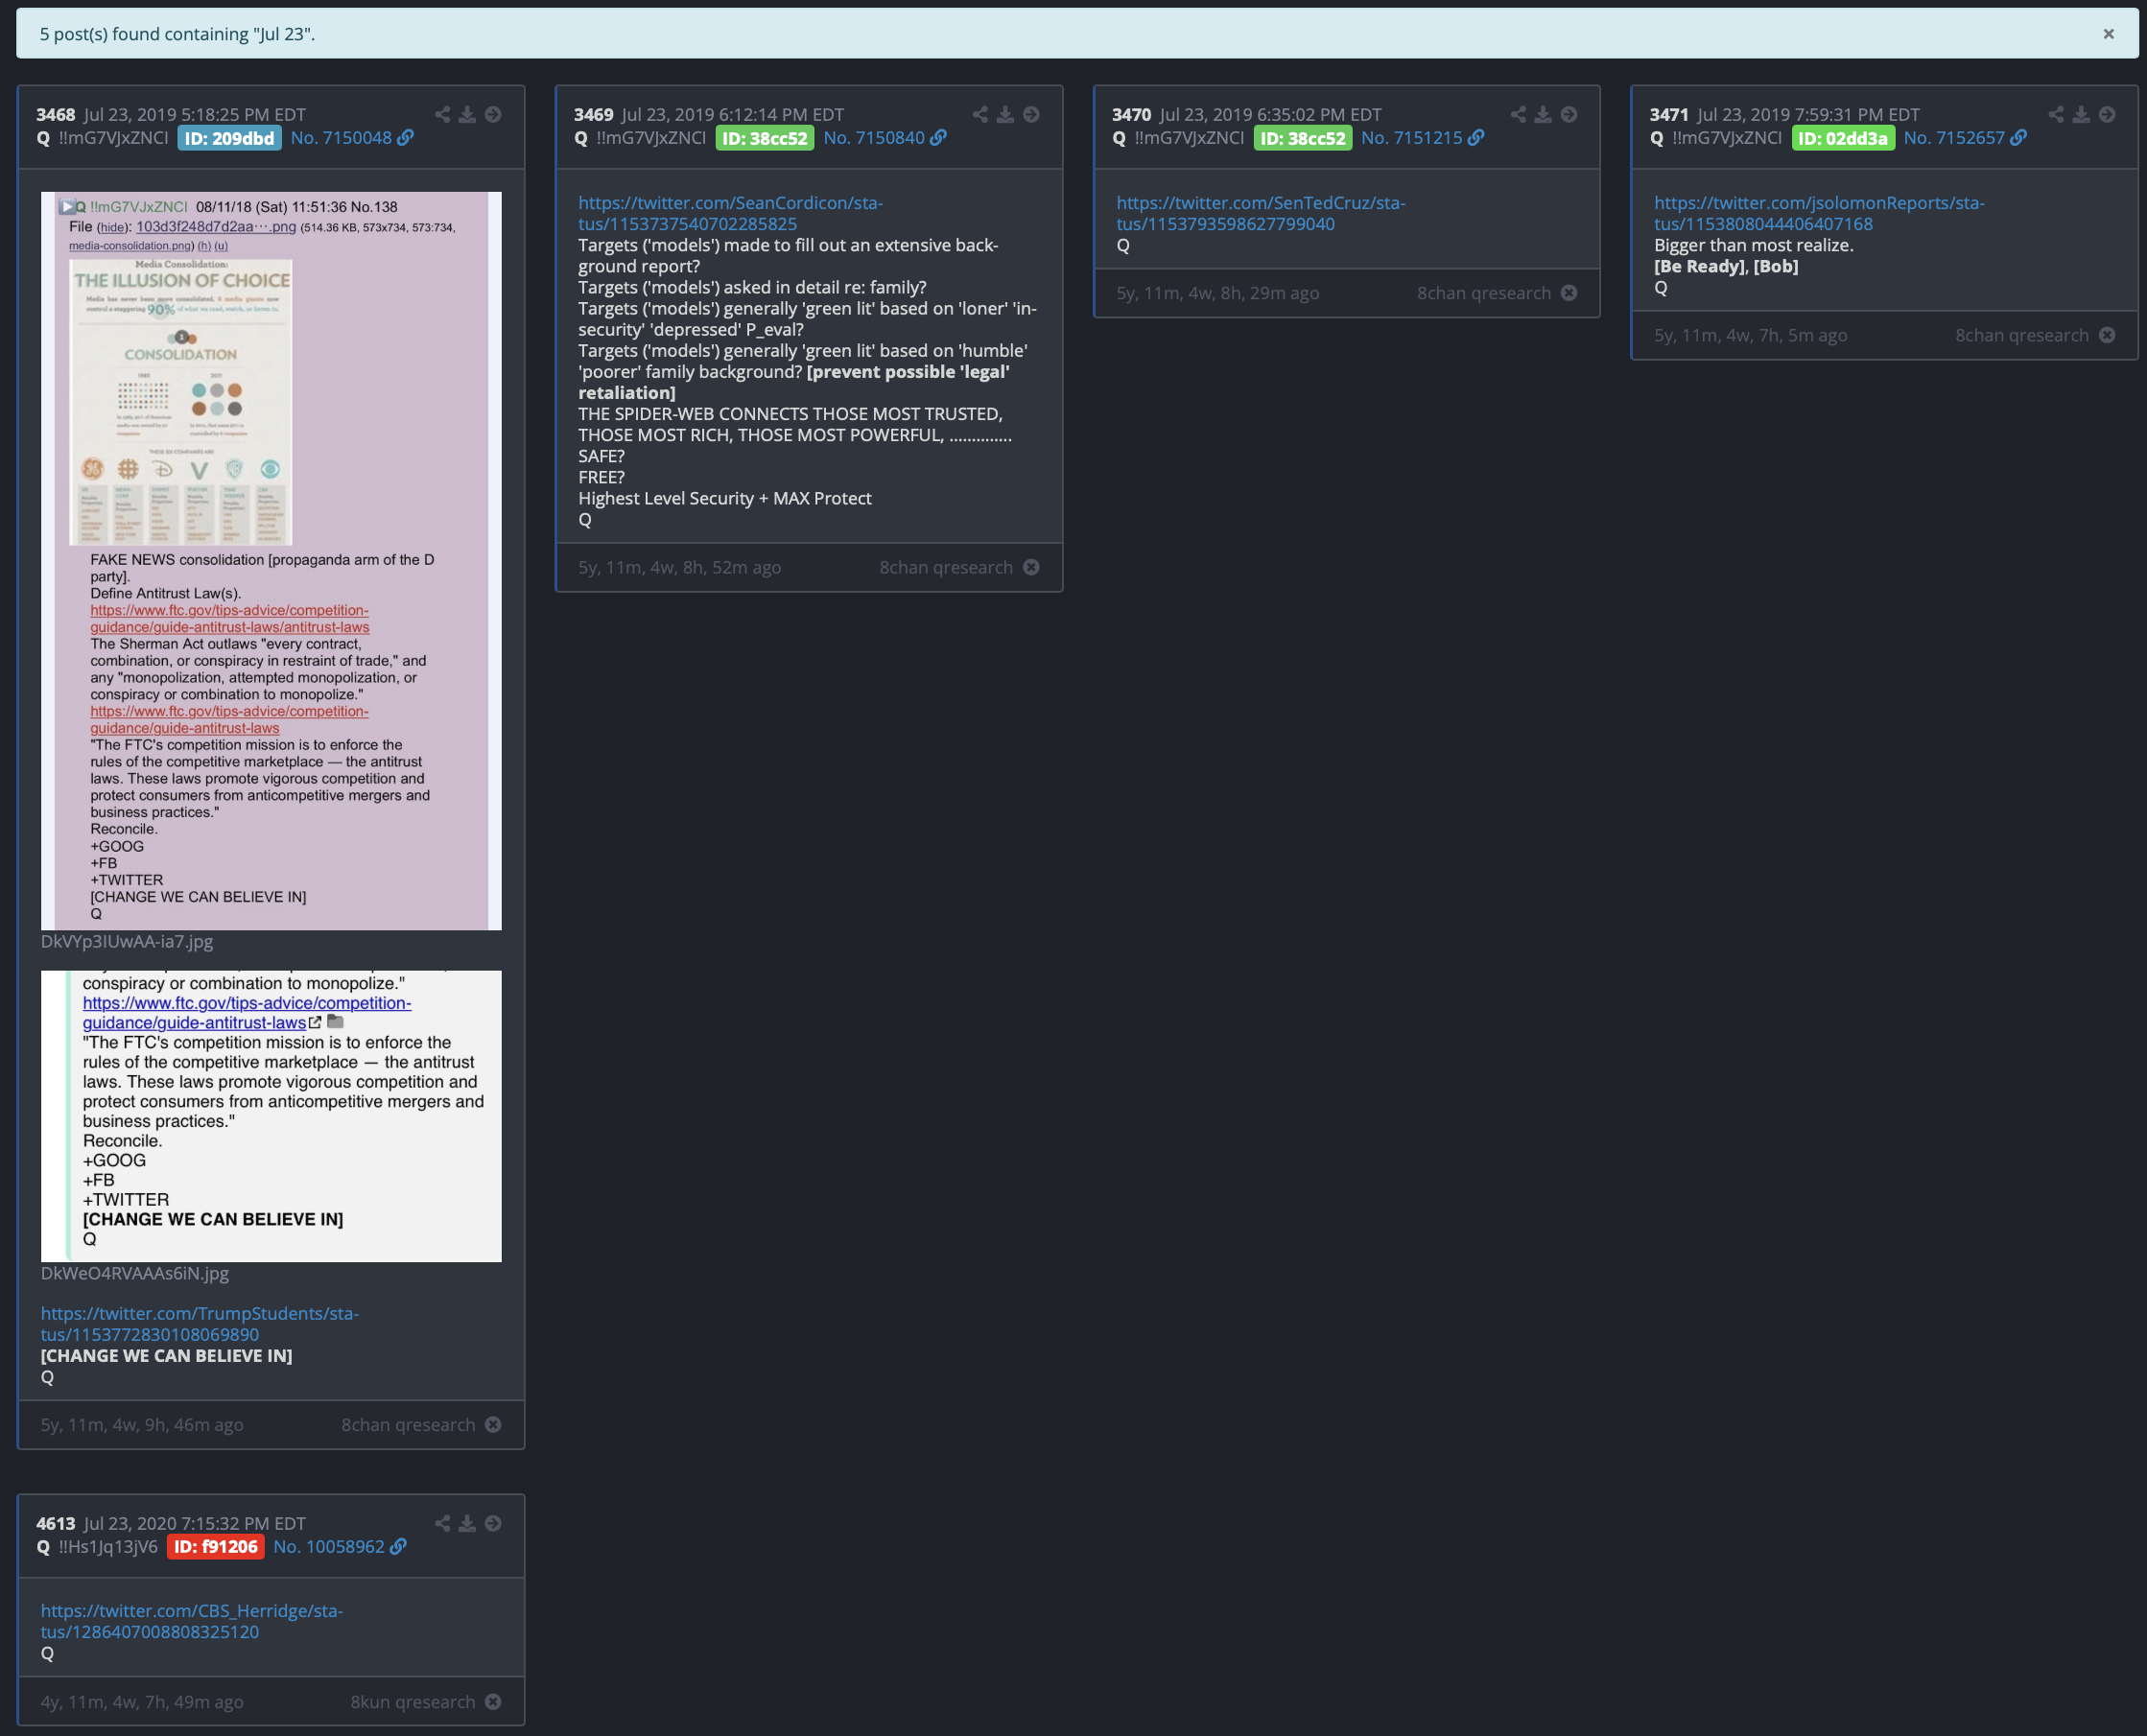This screenshot has height=1736, width=2147.
Task: Click DkVYp3IUwAA-ia7.jpg filename caption
Action: pos(127,941)
